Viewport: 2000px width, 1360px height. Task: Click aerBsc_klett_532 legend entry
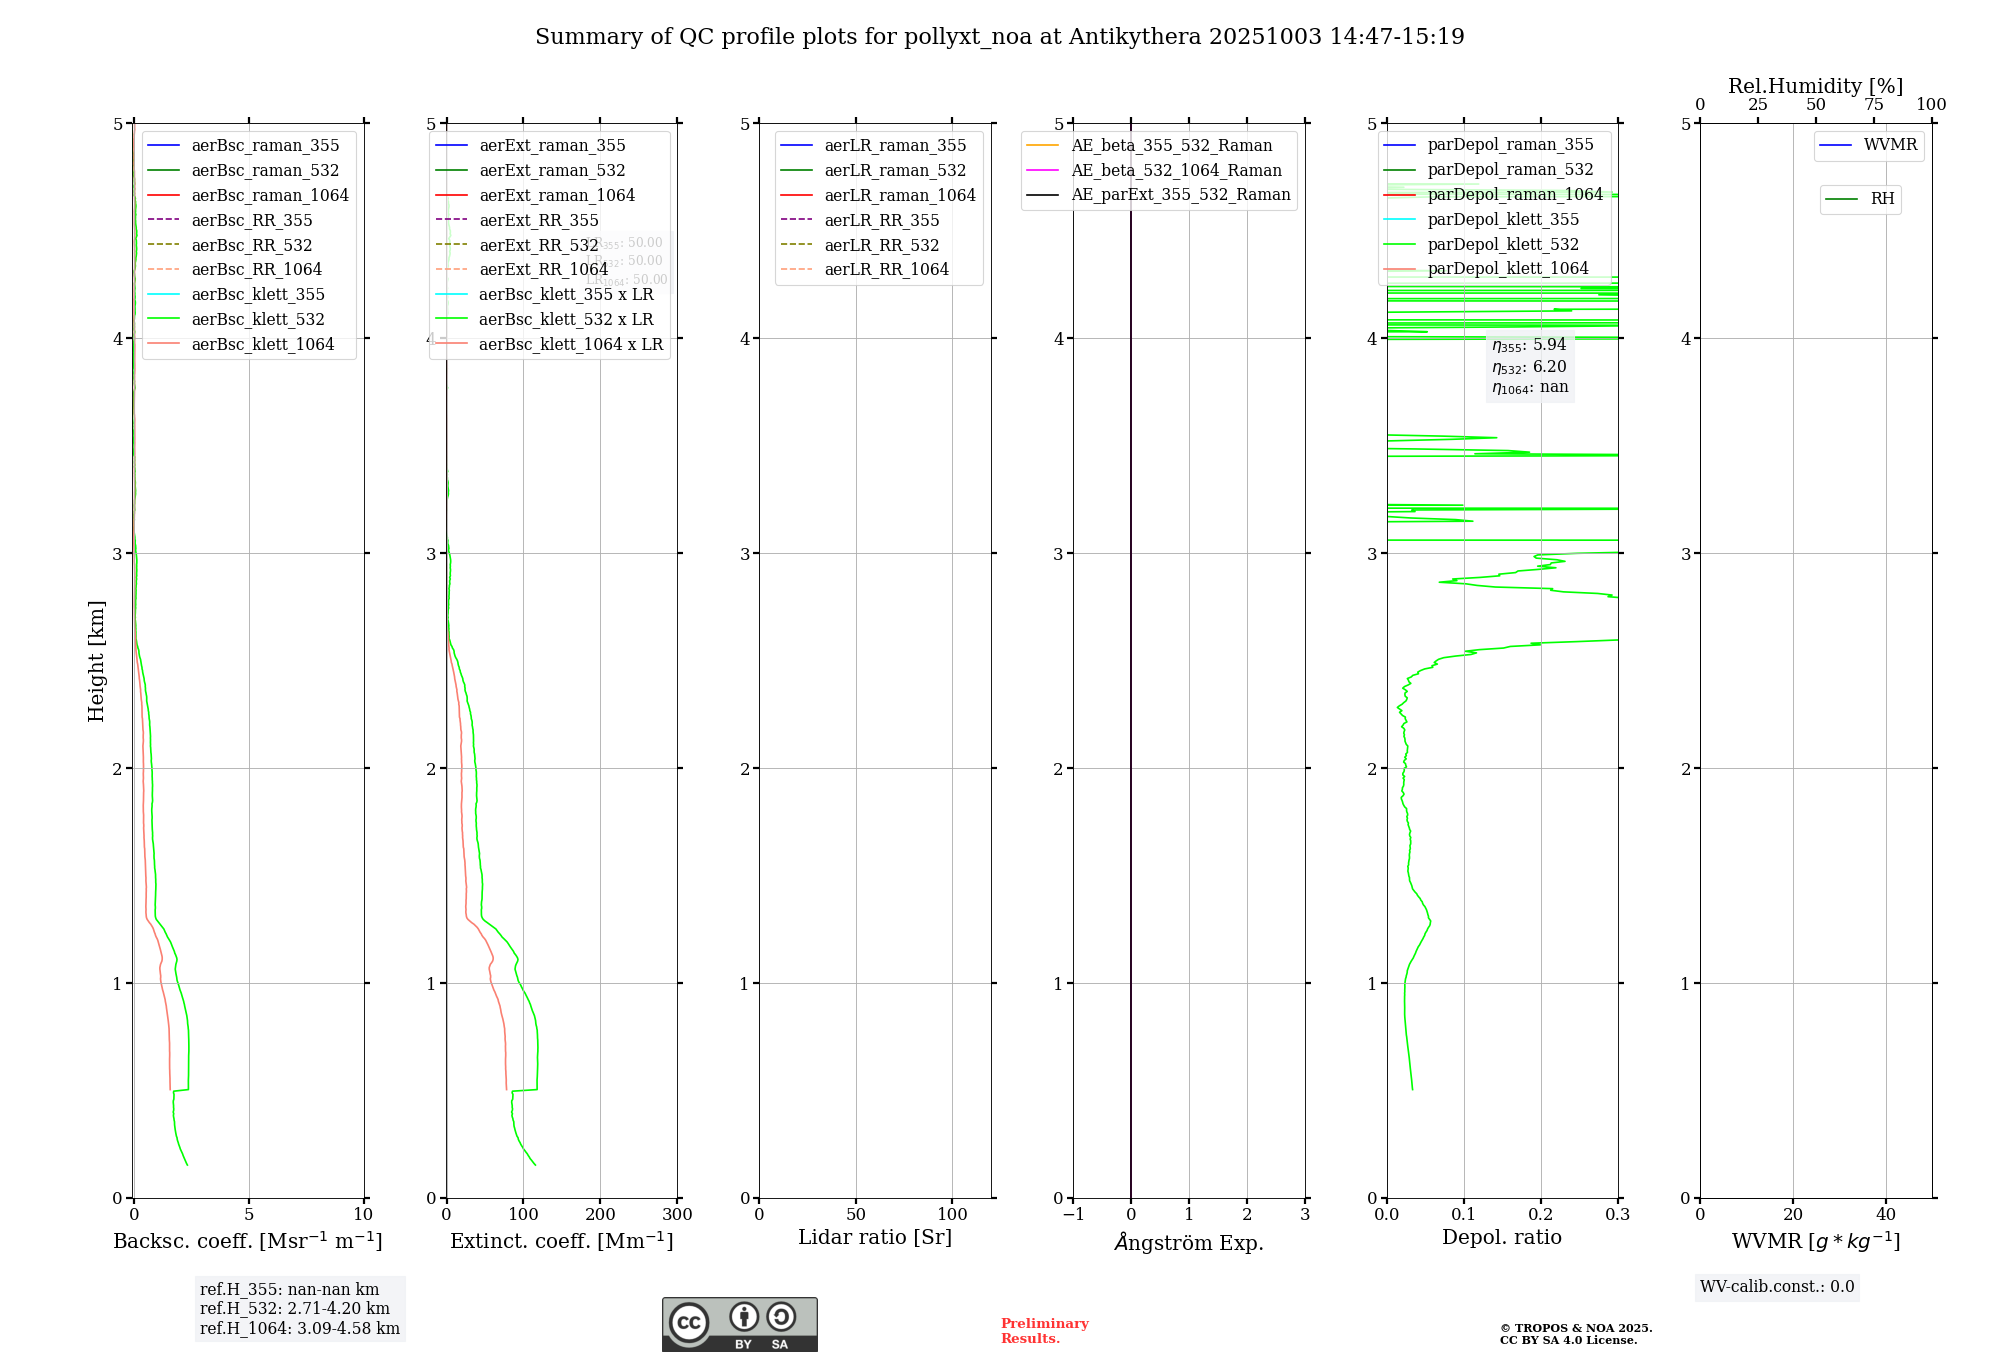tap(258, 319)
